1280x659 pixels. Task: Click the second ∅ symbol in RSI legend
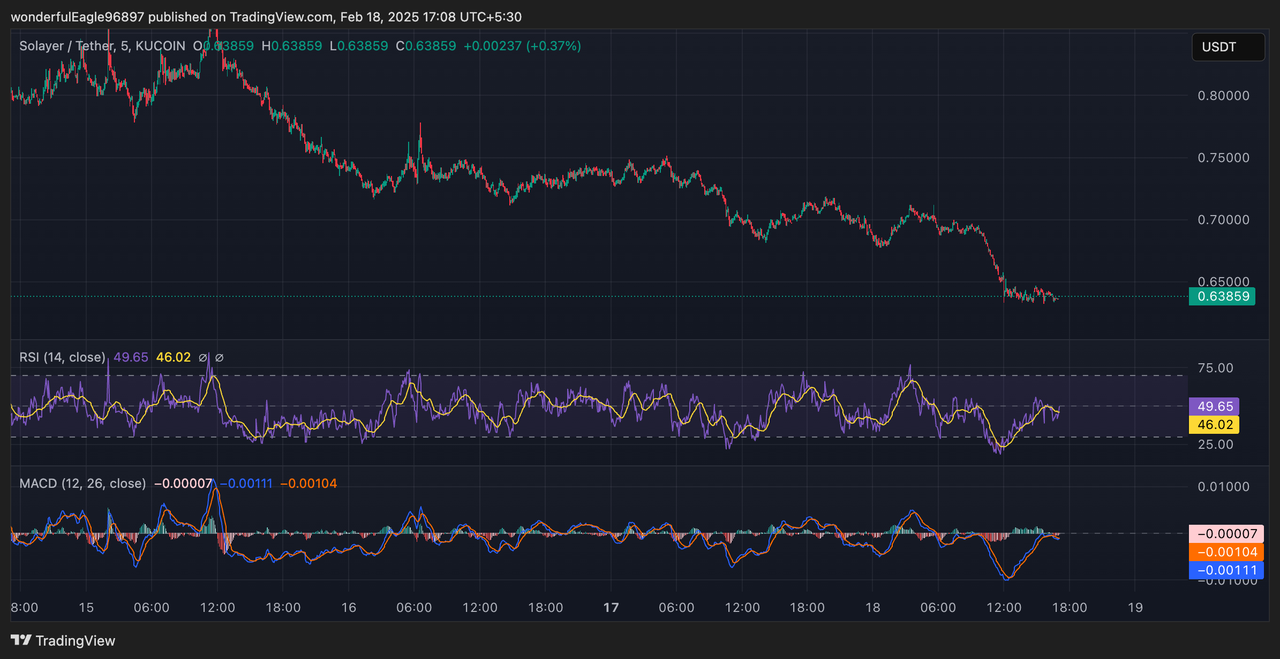[219, 357]
